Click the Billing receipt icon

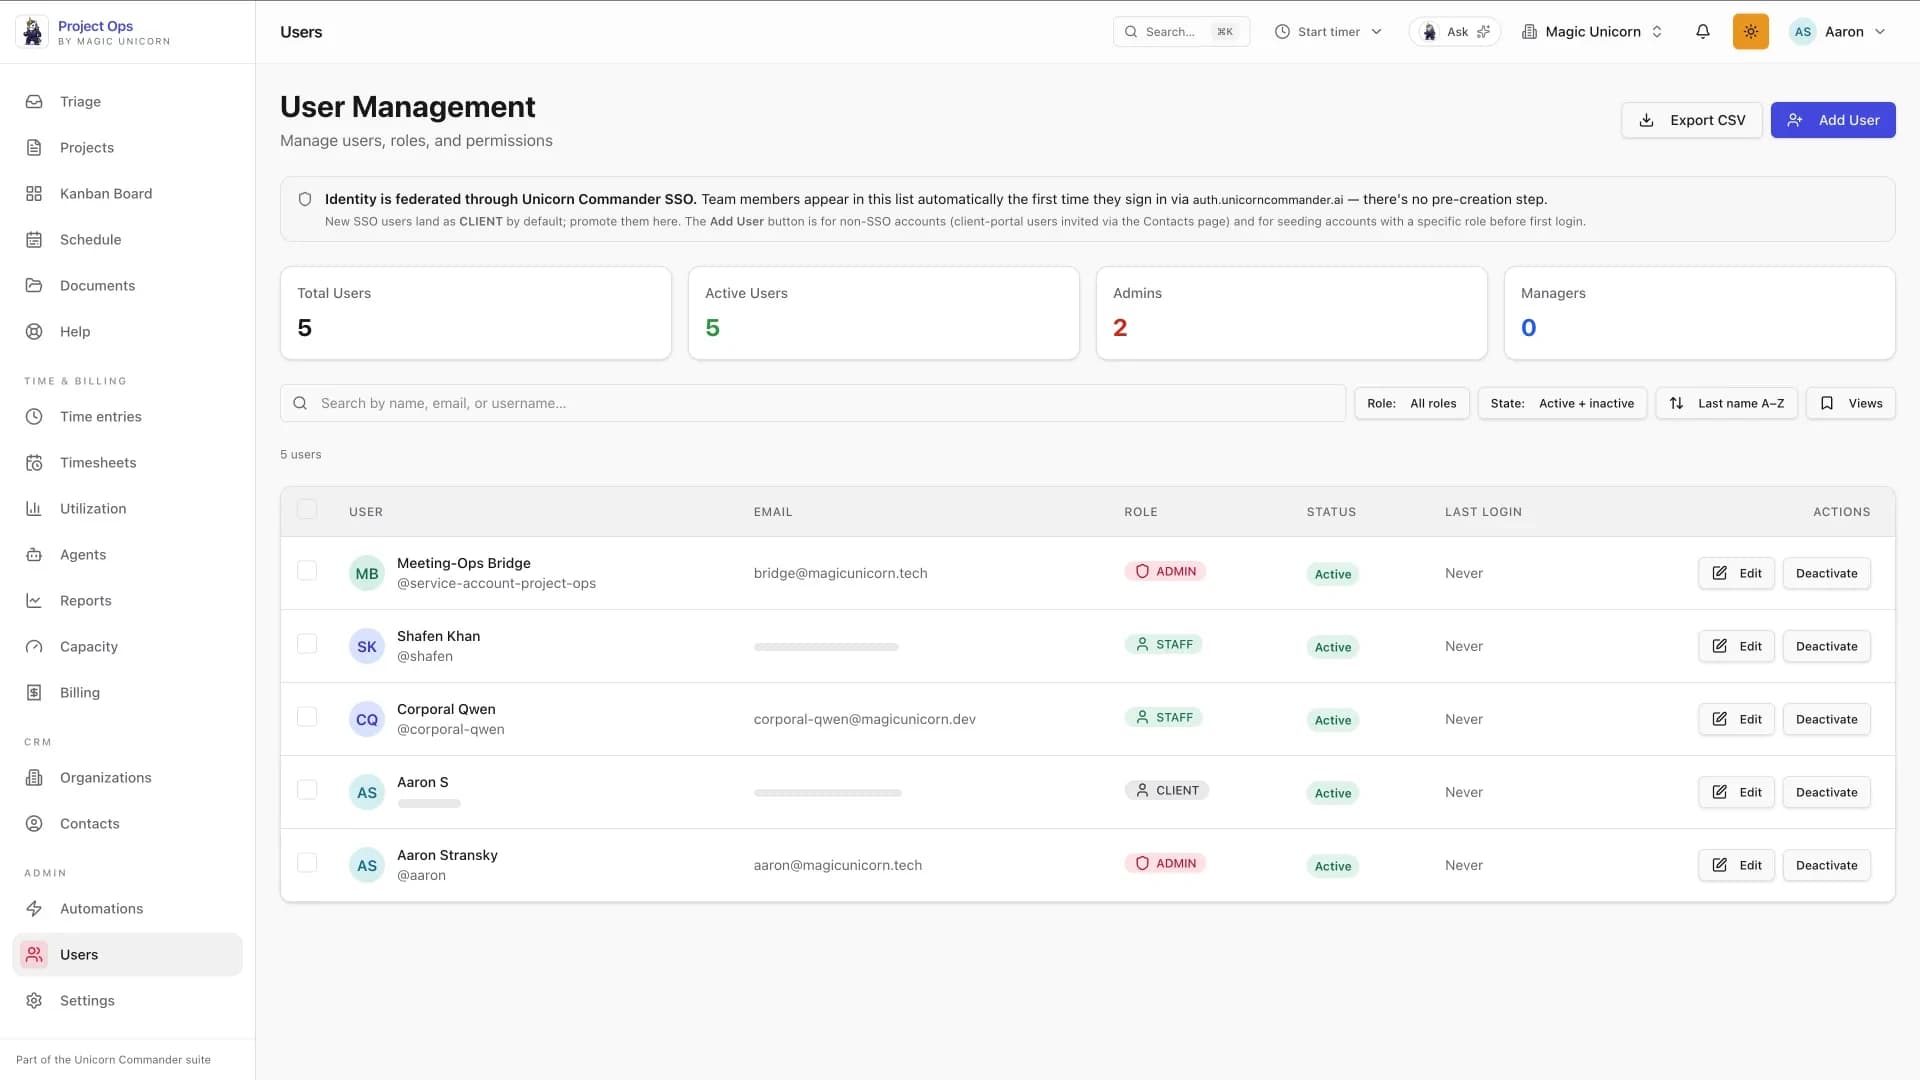point(34,693)
